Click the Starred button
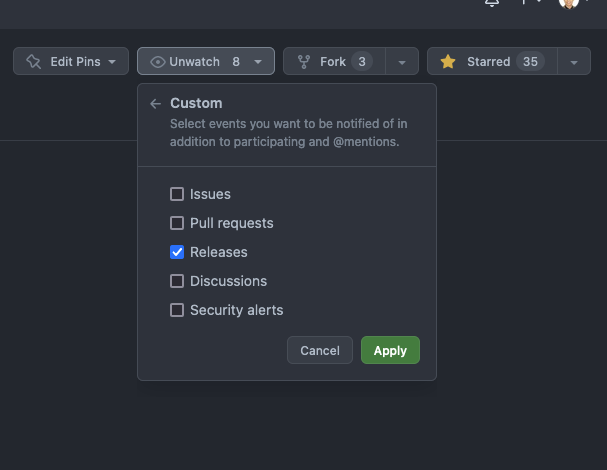Viewport: 607px width, 470px height. coord(492,61)
